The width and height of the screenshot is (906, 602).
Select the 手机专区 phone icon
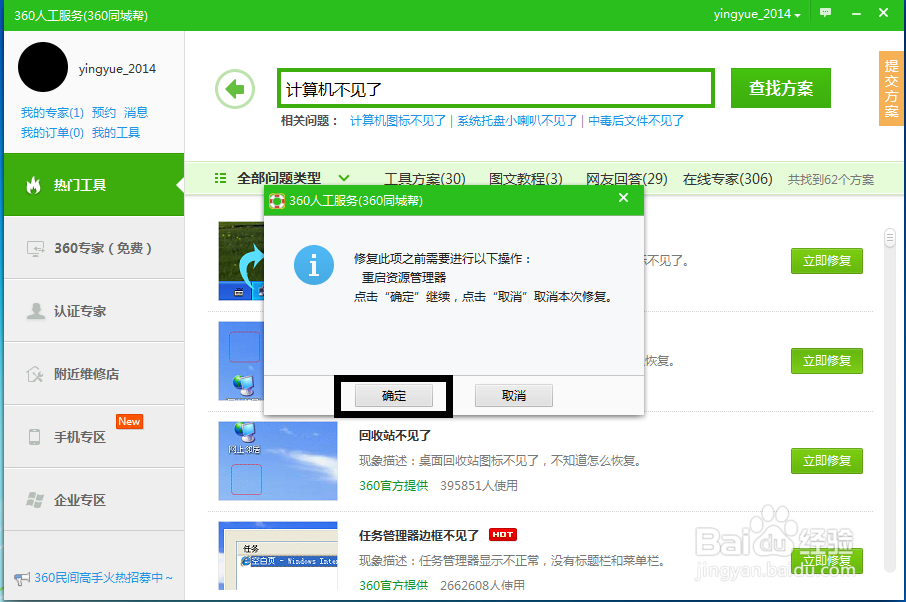point(33,436)
